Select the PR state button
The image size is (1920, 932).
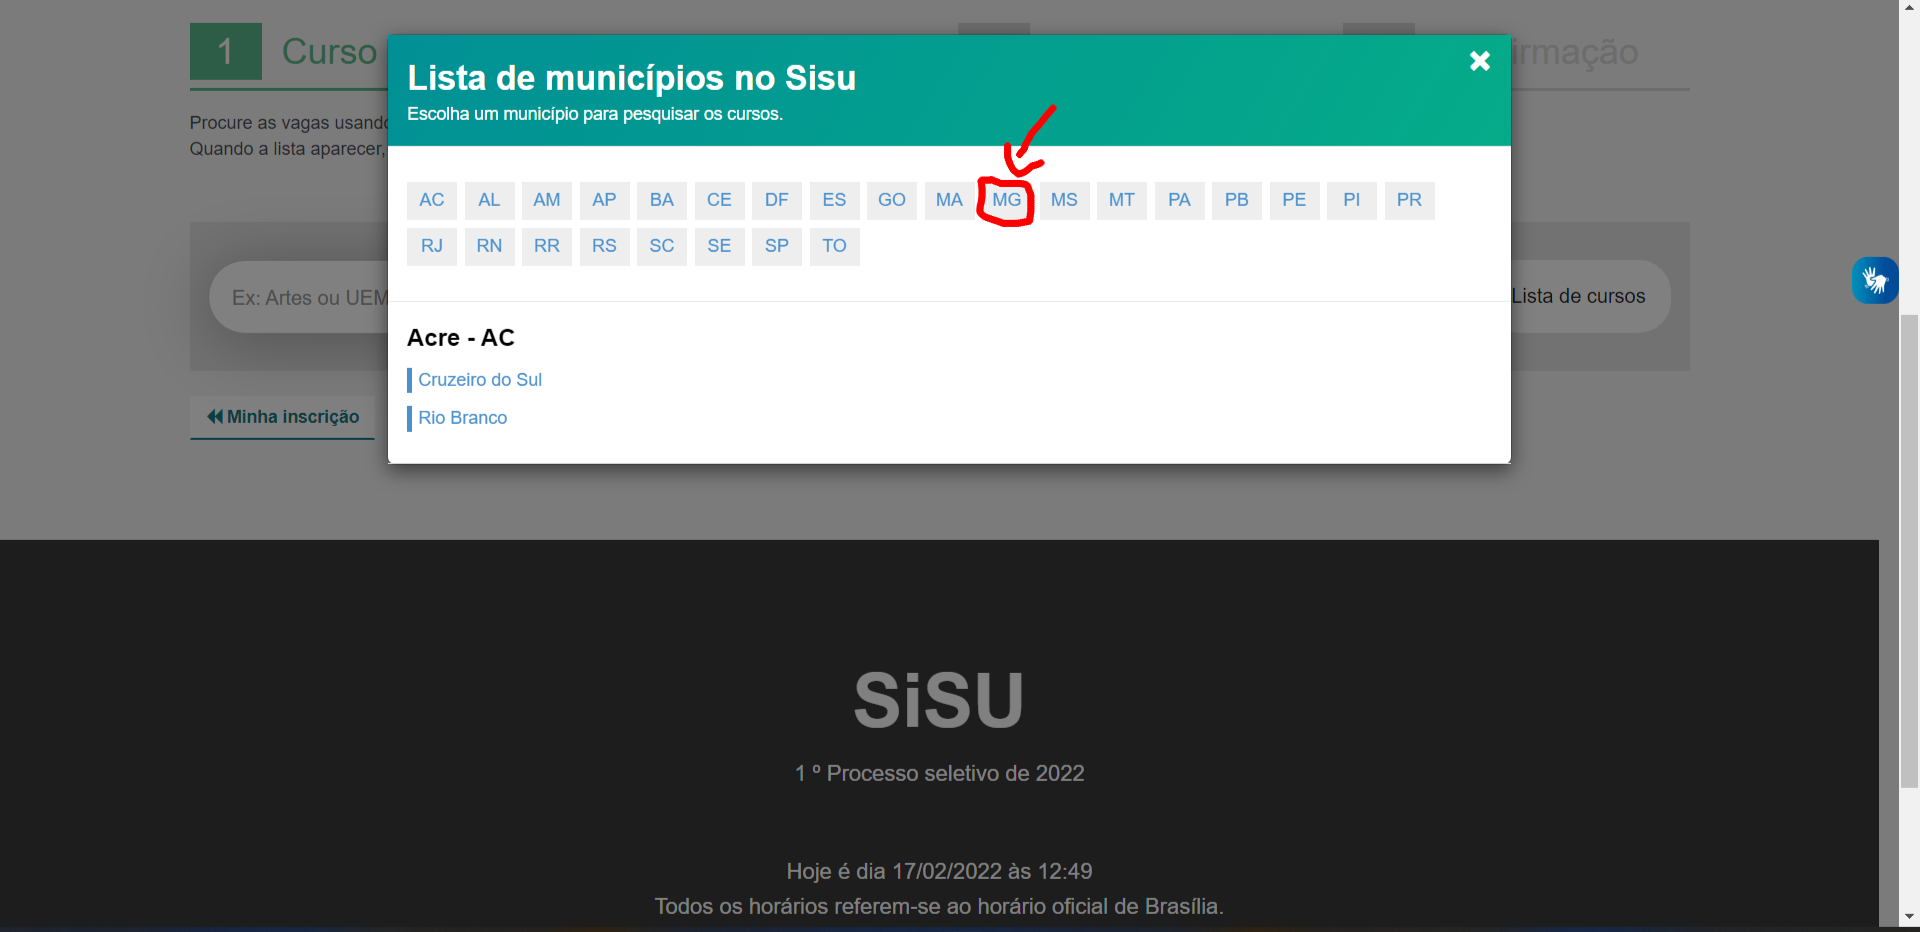[x=1408, y=200]
